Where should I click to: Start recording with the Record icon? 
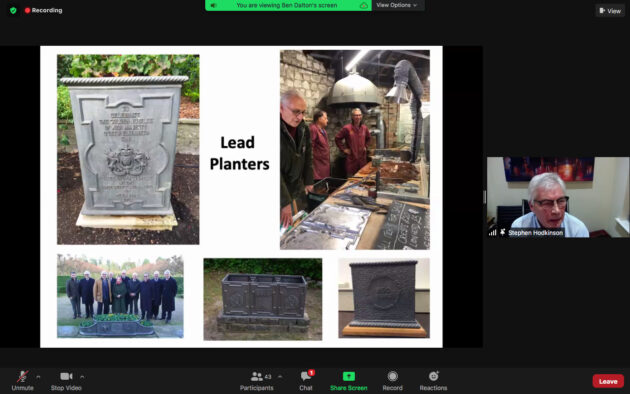pyautogui.click(x=393, y=376)
